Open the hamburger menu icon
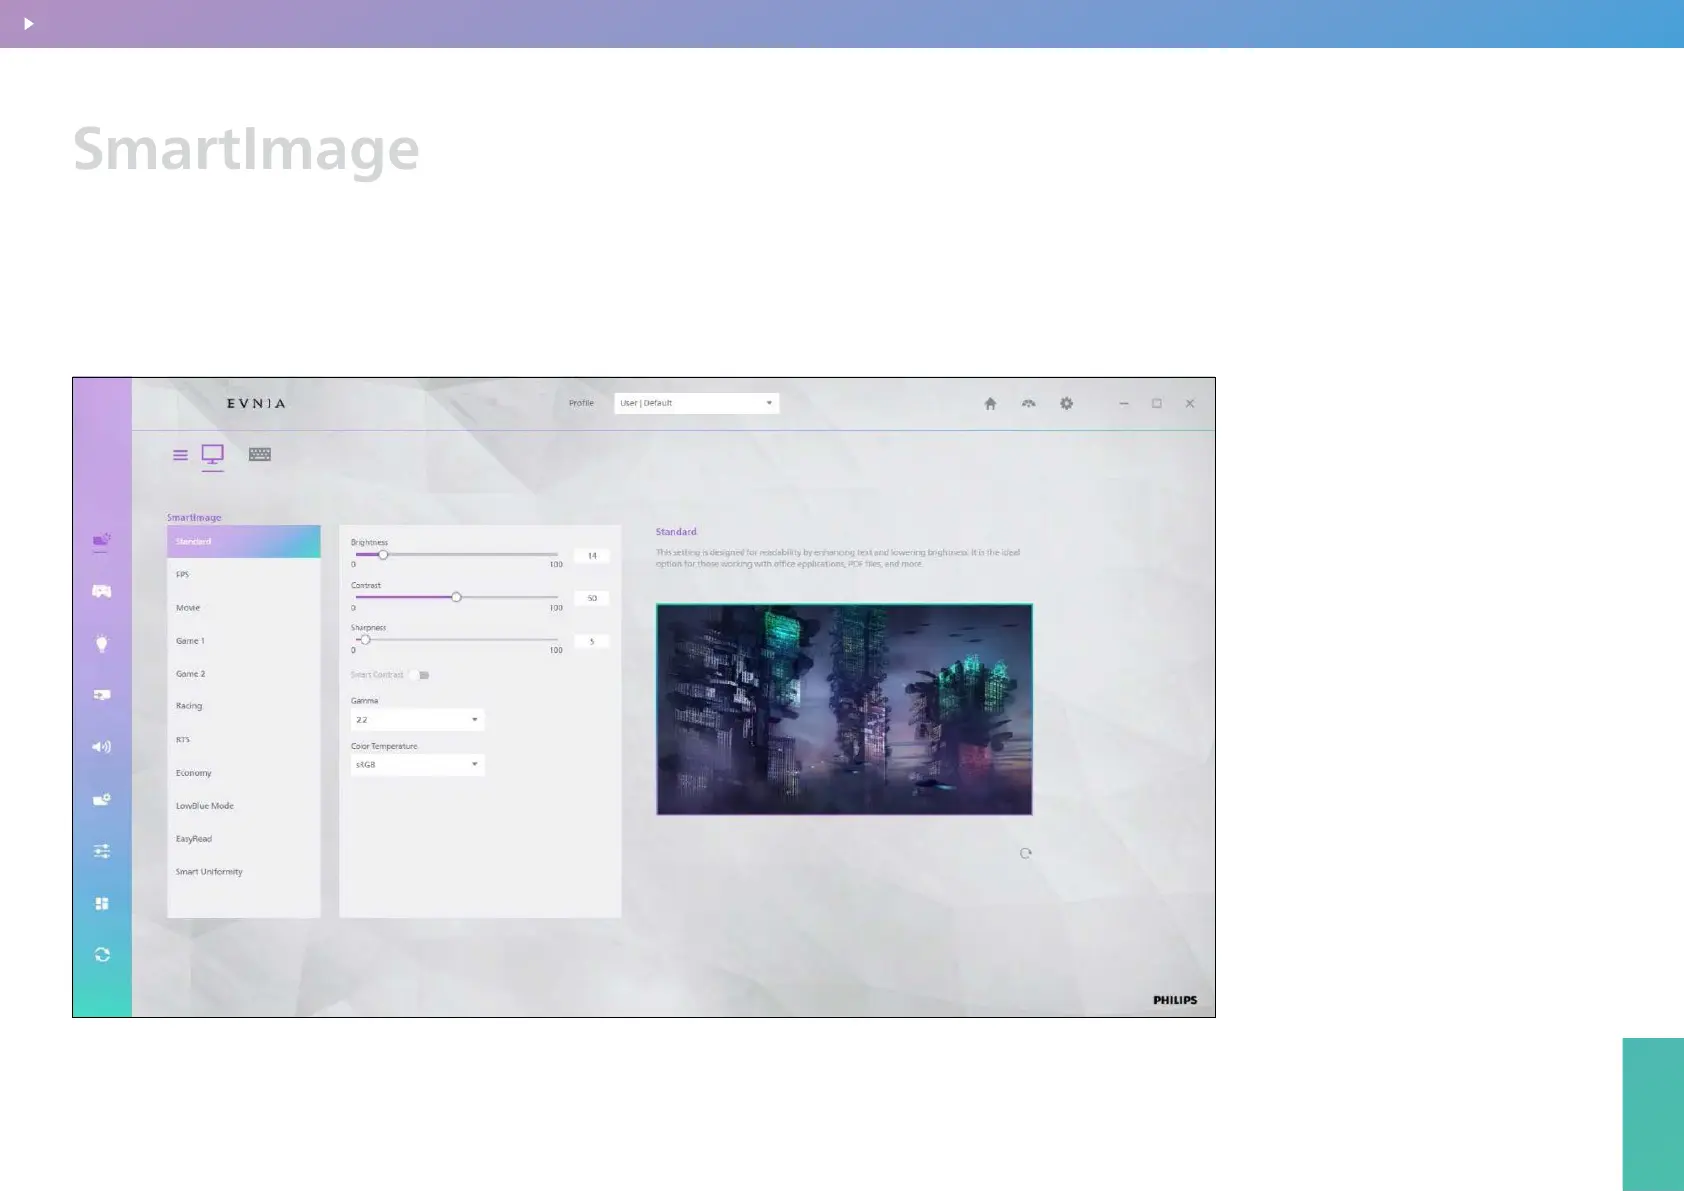 coord(180,455)
